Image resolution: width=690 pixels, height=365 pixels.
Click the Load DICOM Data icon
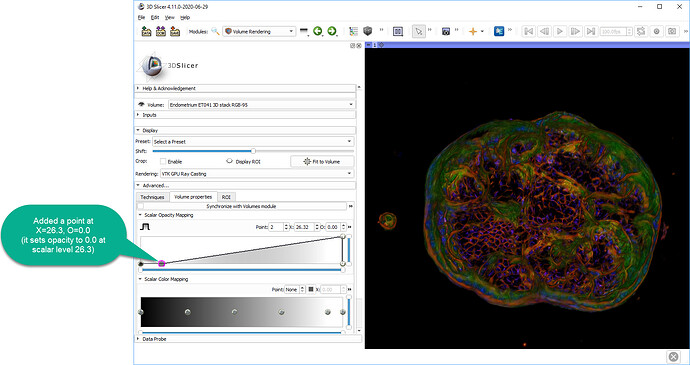(x=161, y=31)
